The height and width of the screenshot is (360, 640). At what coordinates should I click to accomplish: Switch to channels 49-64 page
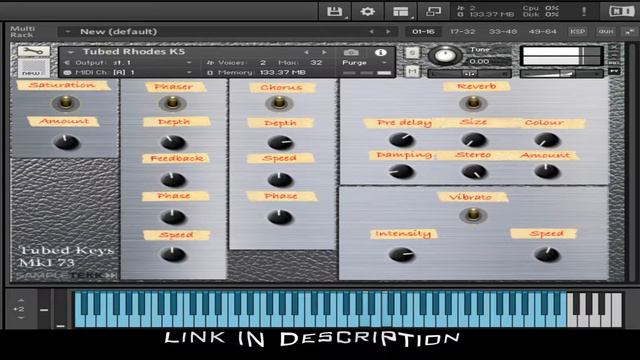542,32
